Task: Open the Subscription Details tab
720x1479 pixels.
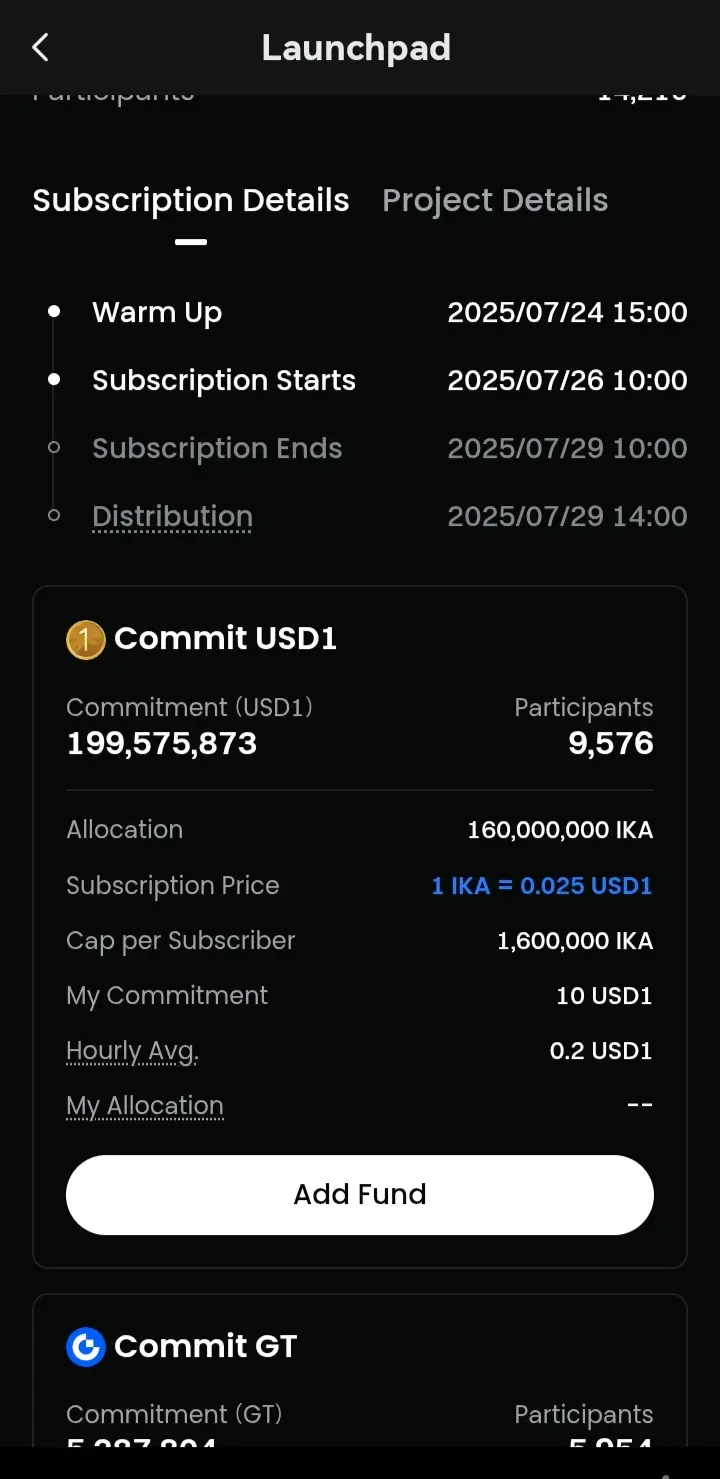Action: [191, 200]
